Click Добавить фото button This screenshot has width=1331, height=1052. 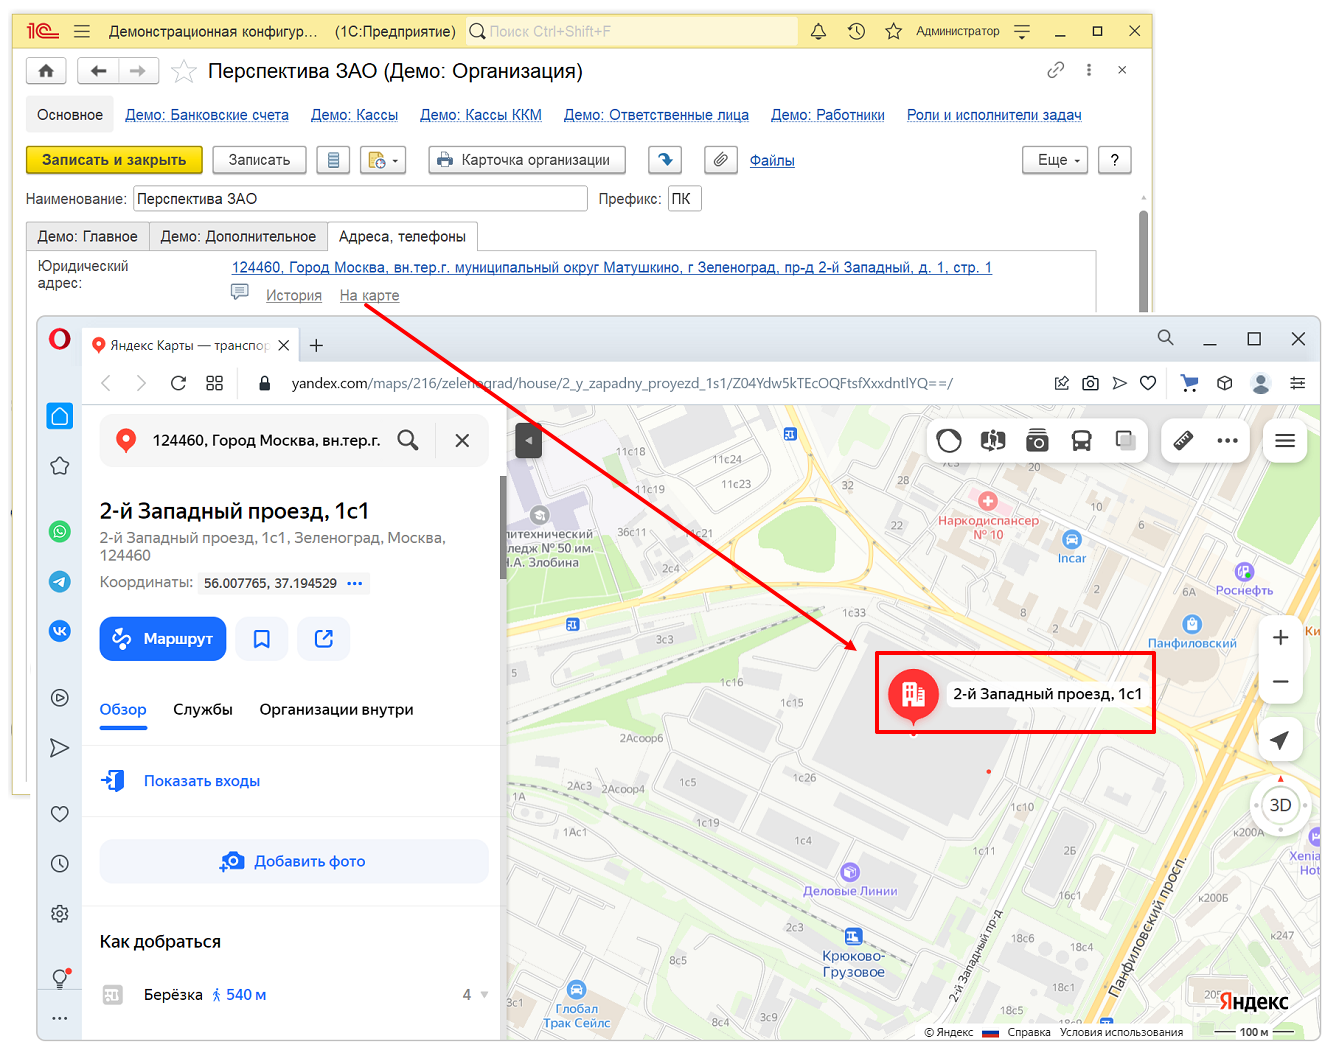[294, 861]
